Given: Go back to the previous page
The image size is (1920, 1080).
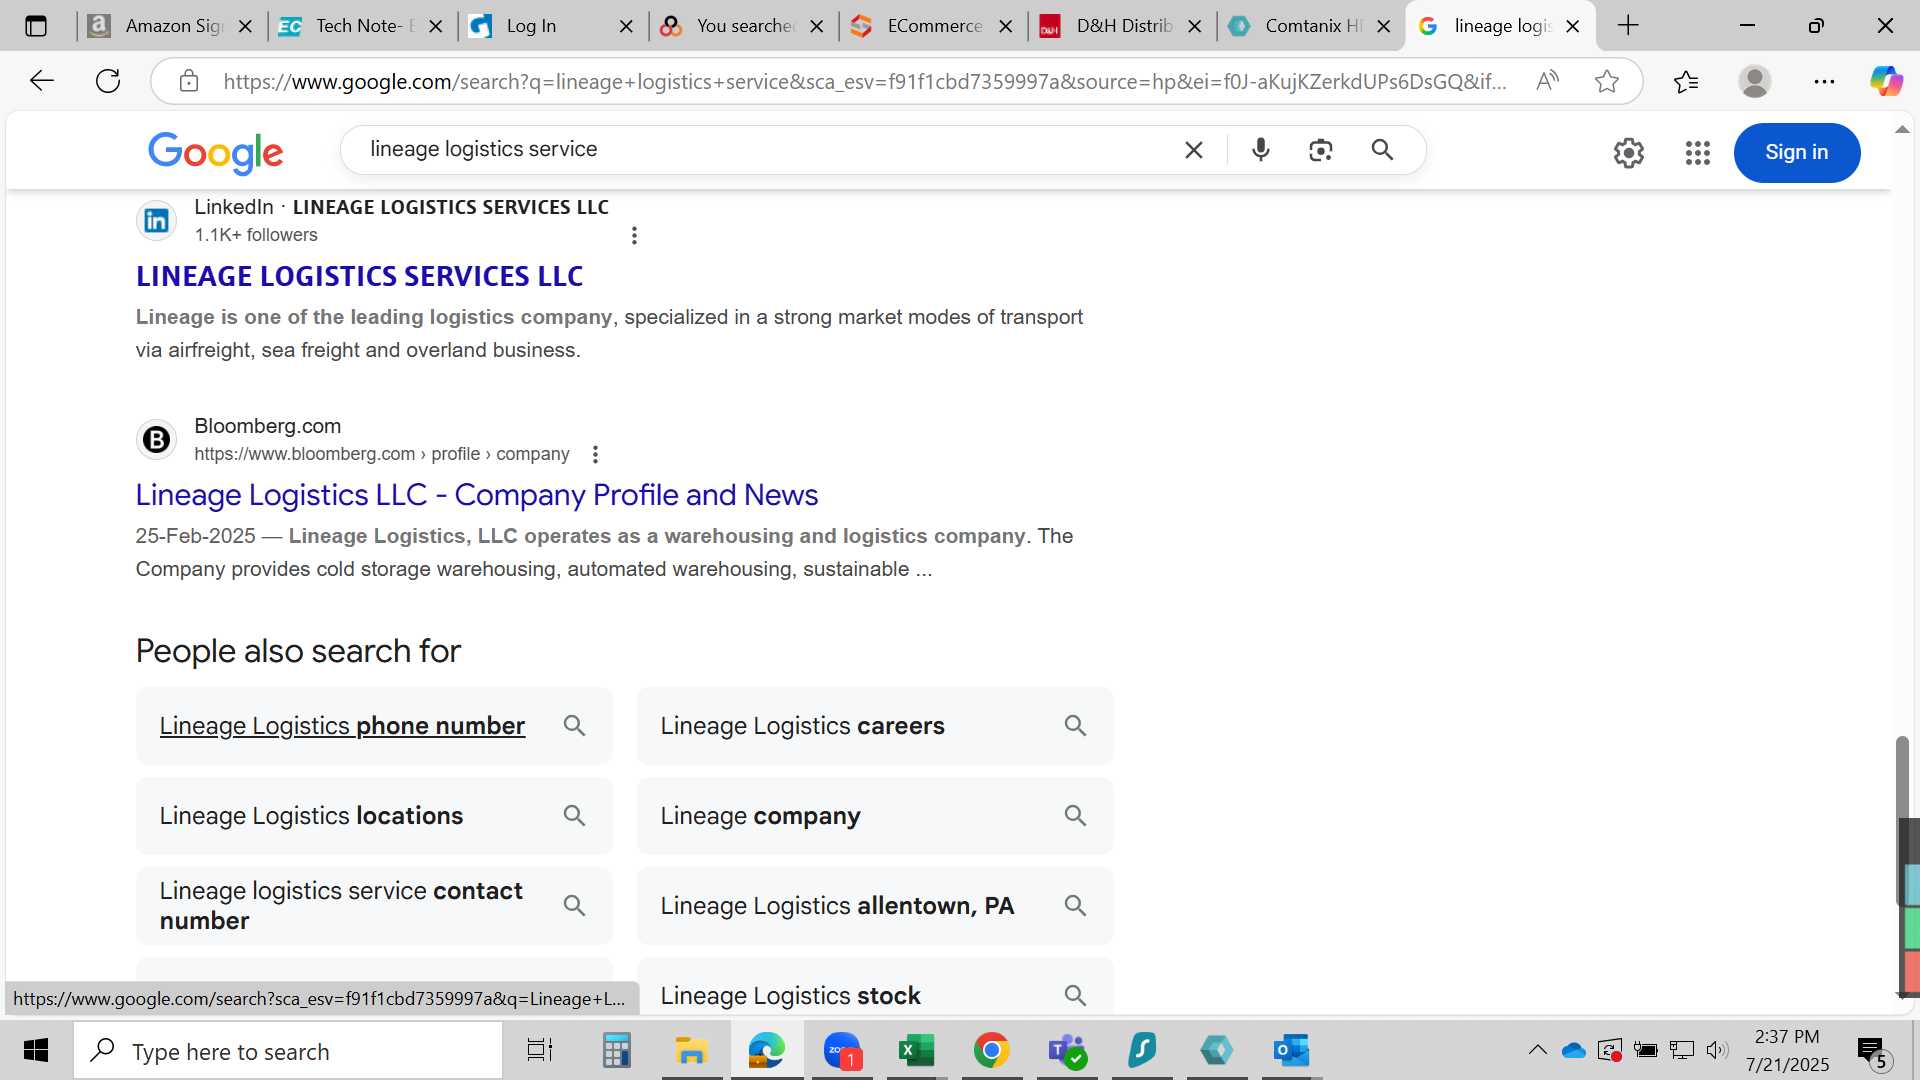Looking at the screenshot, I should click(x=41, y=81).
